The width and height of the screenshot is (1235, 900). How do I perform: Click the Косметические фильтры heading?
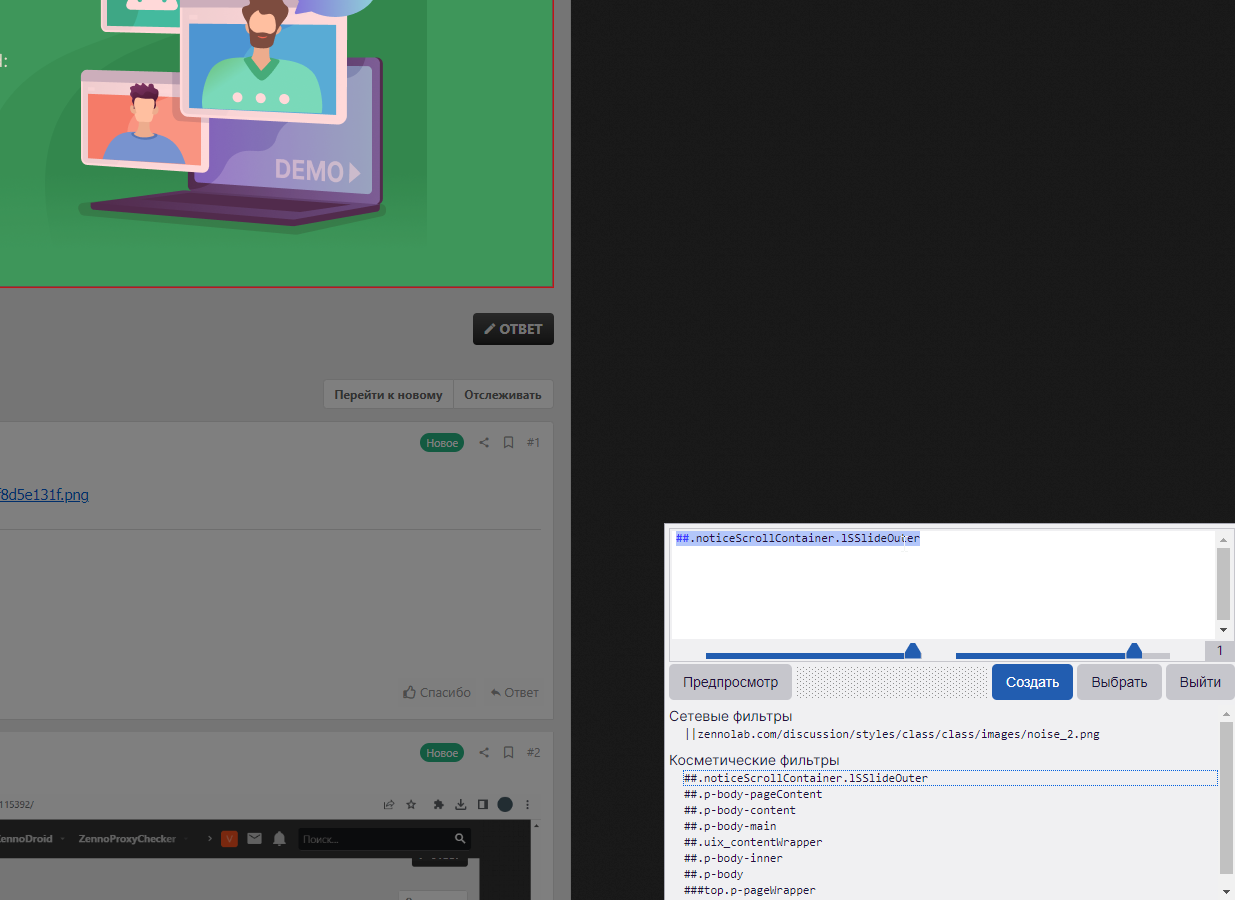click(x=754, y=760)
